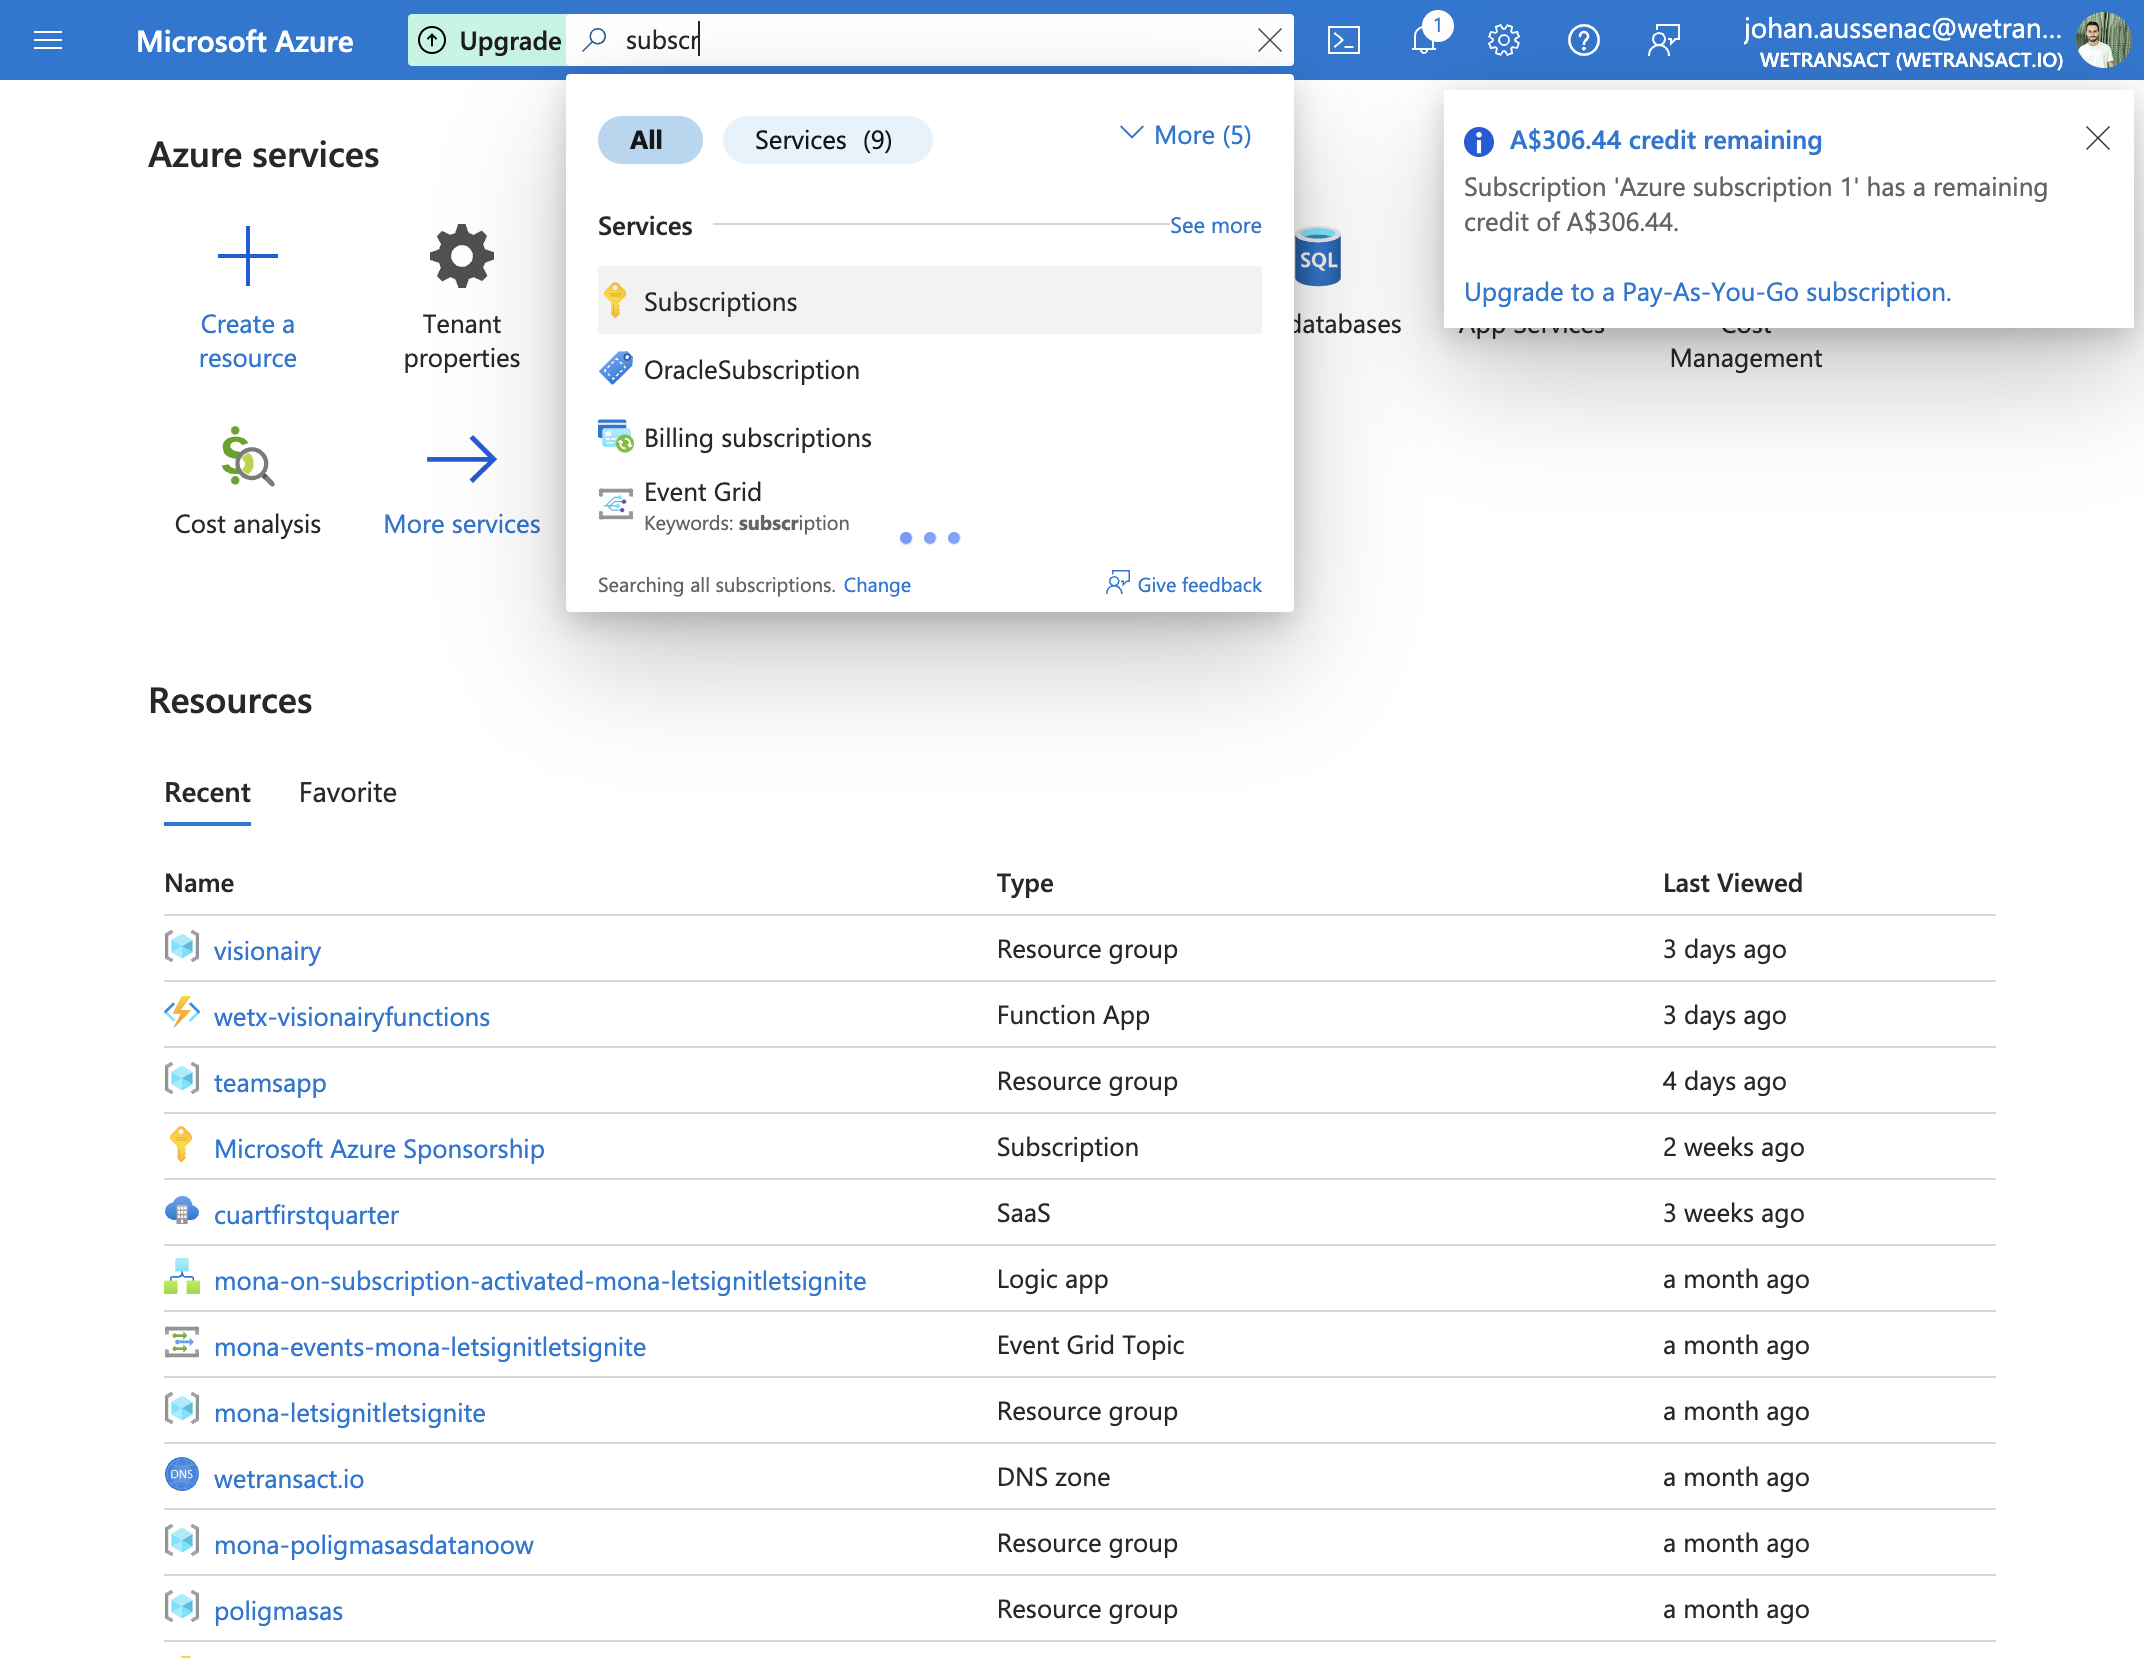The height and width of the screenshot is (1658, 2144).
Task: Select Event Grid search result
Action: pos(930,506)
